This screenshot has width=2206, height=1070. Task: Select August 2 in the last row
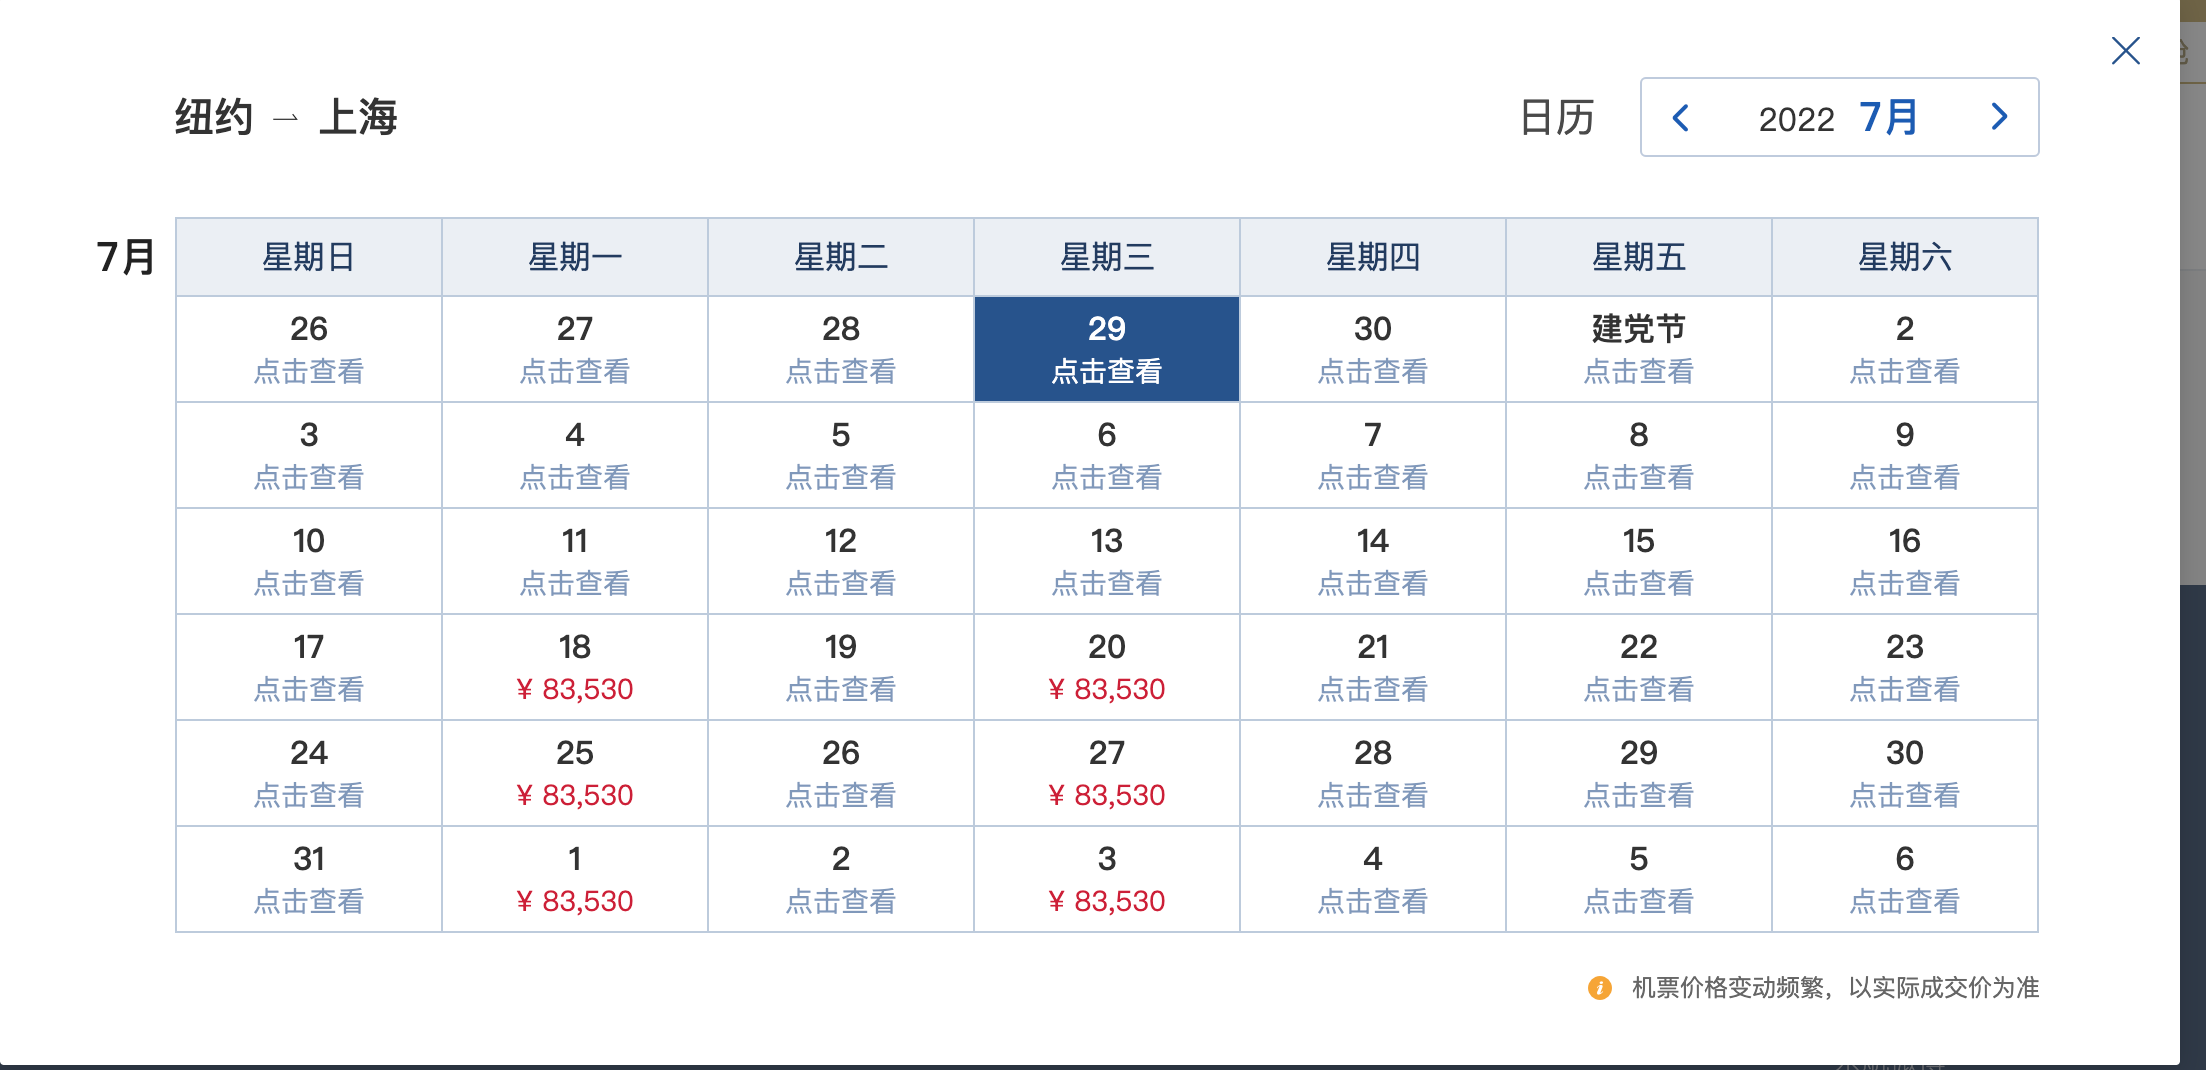(841, 879)
